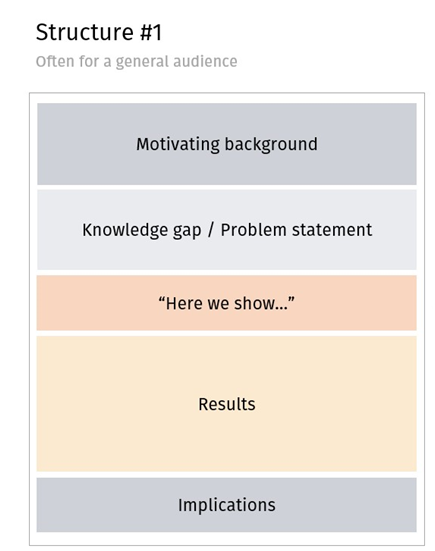
Task: Click the word "Motivating" in the first block
Action: pyautogui.click(x=178, y=144)
